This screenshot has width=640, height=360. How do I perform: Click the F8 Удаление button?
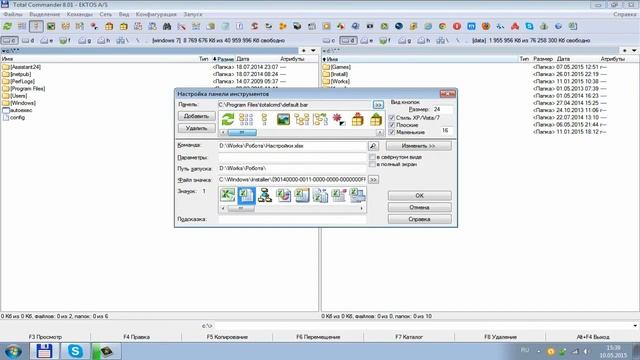[500, 337]
